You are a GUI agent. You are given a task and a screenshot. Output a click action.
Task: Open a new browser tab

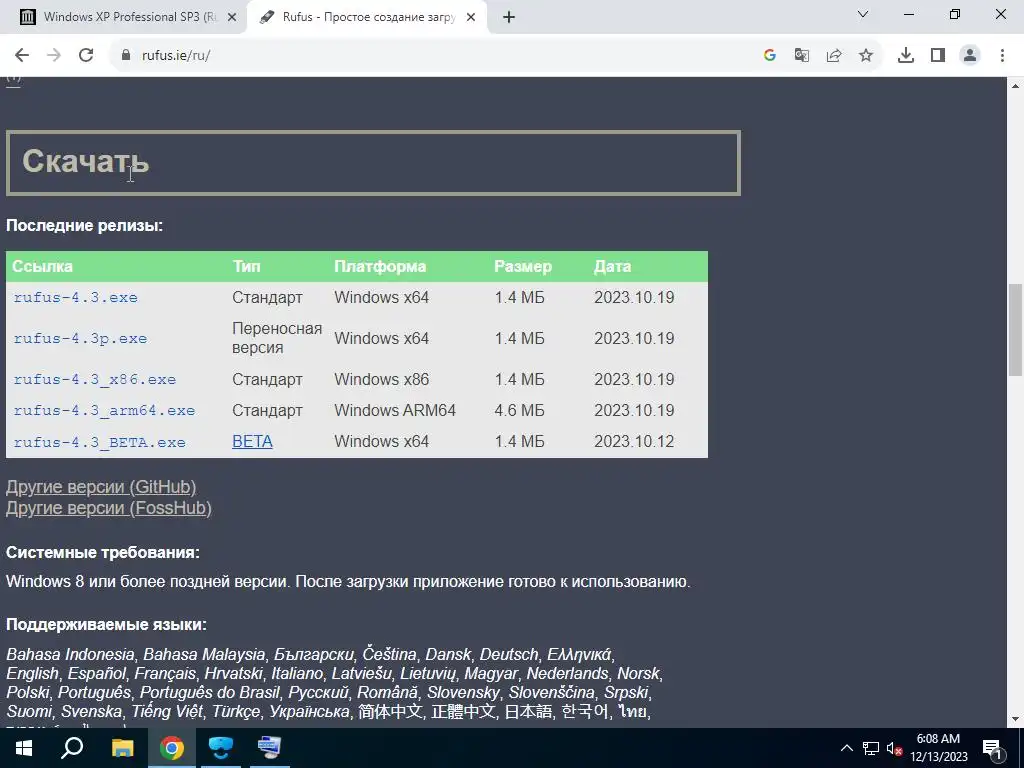(x=509, y=17)
